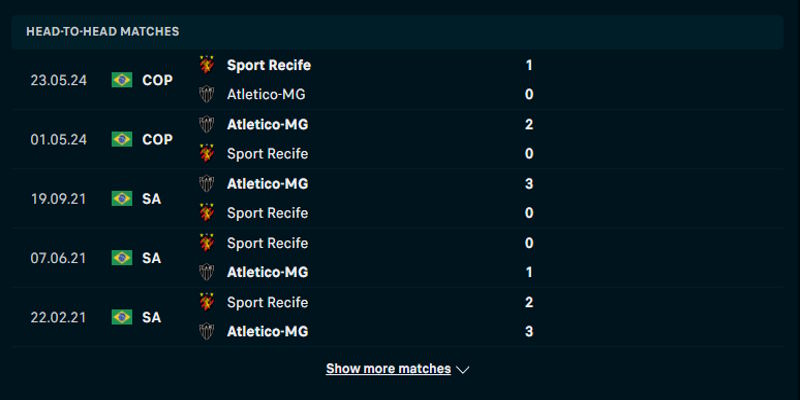The width and height of the screenshot is (800, 400).
Task: Select score 3 for Atletico-MG on 22.02.21
Action: (529, 331)
